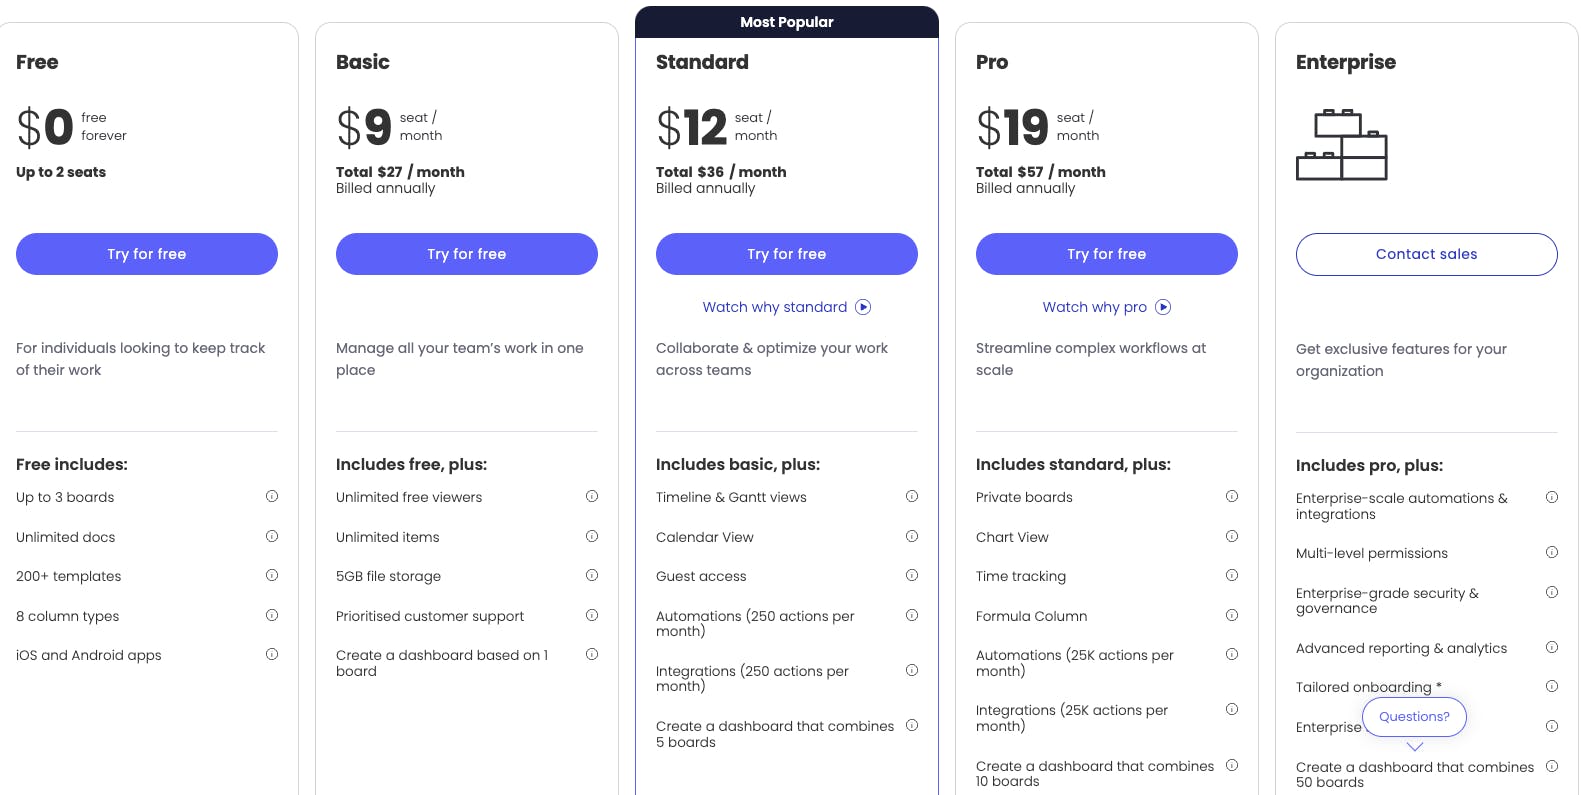Open the info tooltip for "Unlimited free viewers"
Viewport: 1581px width, 795px height.
[x=592, y=496]
